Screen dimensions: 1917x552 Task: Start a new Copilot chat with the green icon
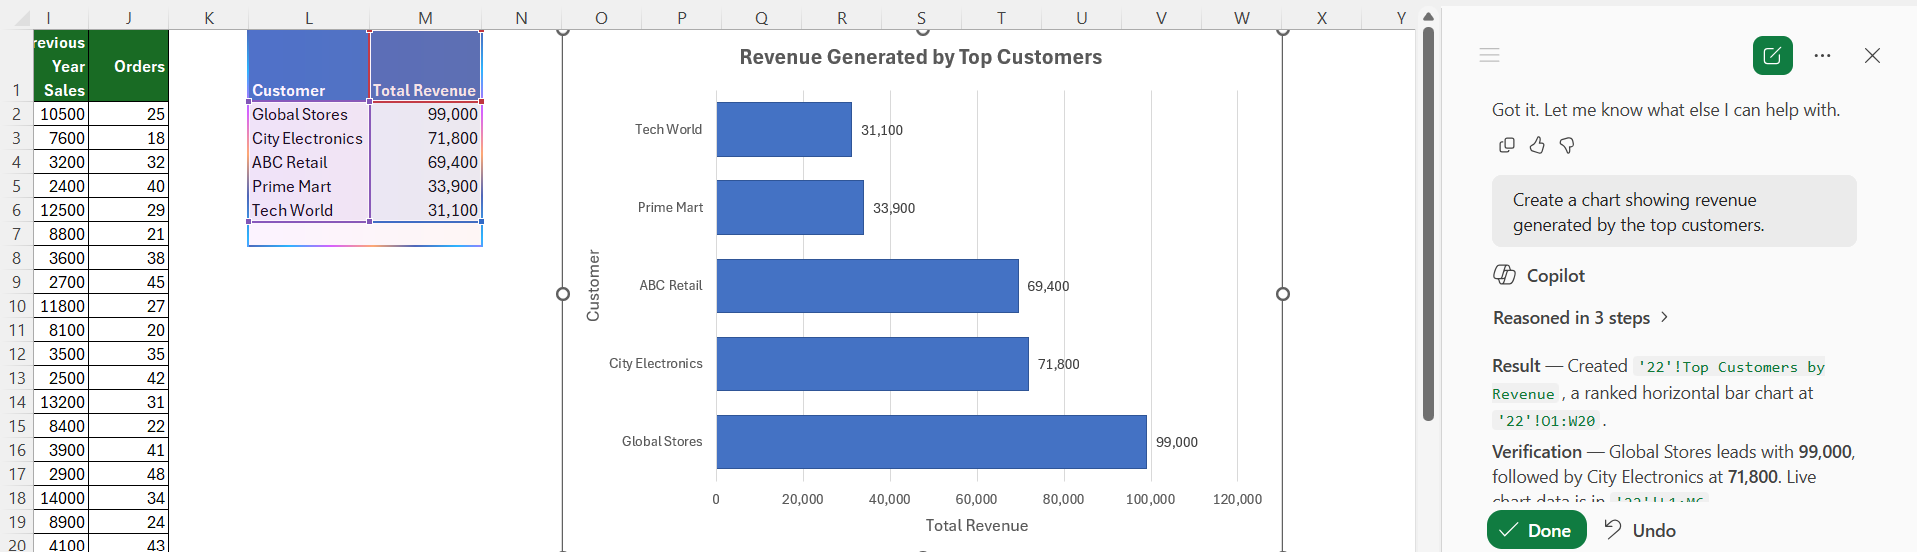click(x=1772, y=55)
